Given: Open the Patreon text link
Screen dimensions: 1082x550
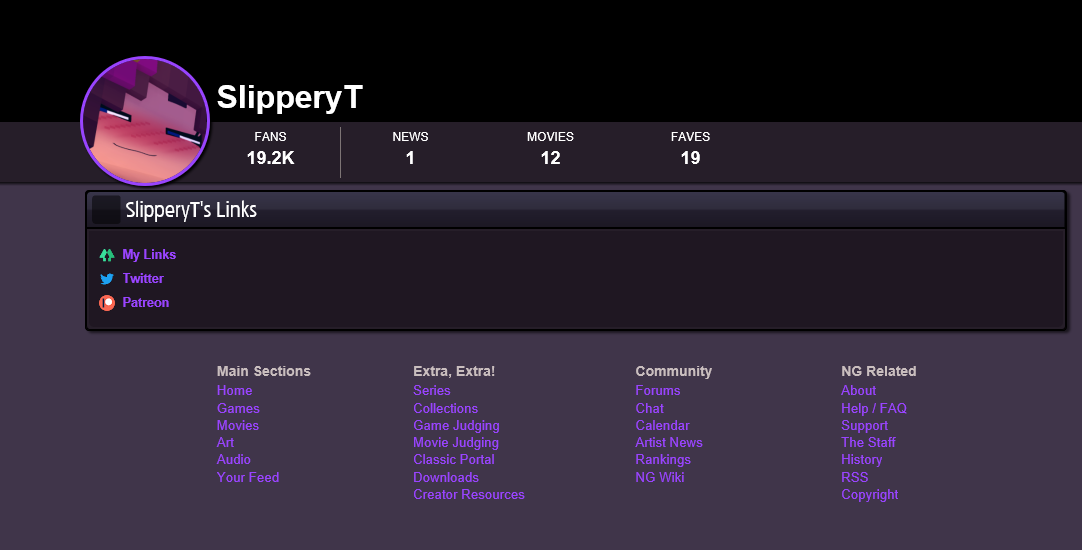Looking at the screenshot, I should pyautogui.click(x=146, y=303).
